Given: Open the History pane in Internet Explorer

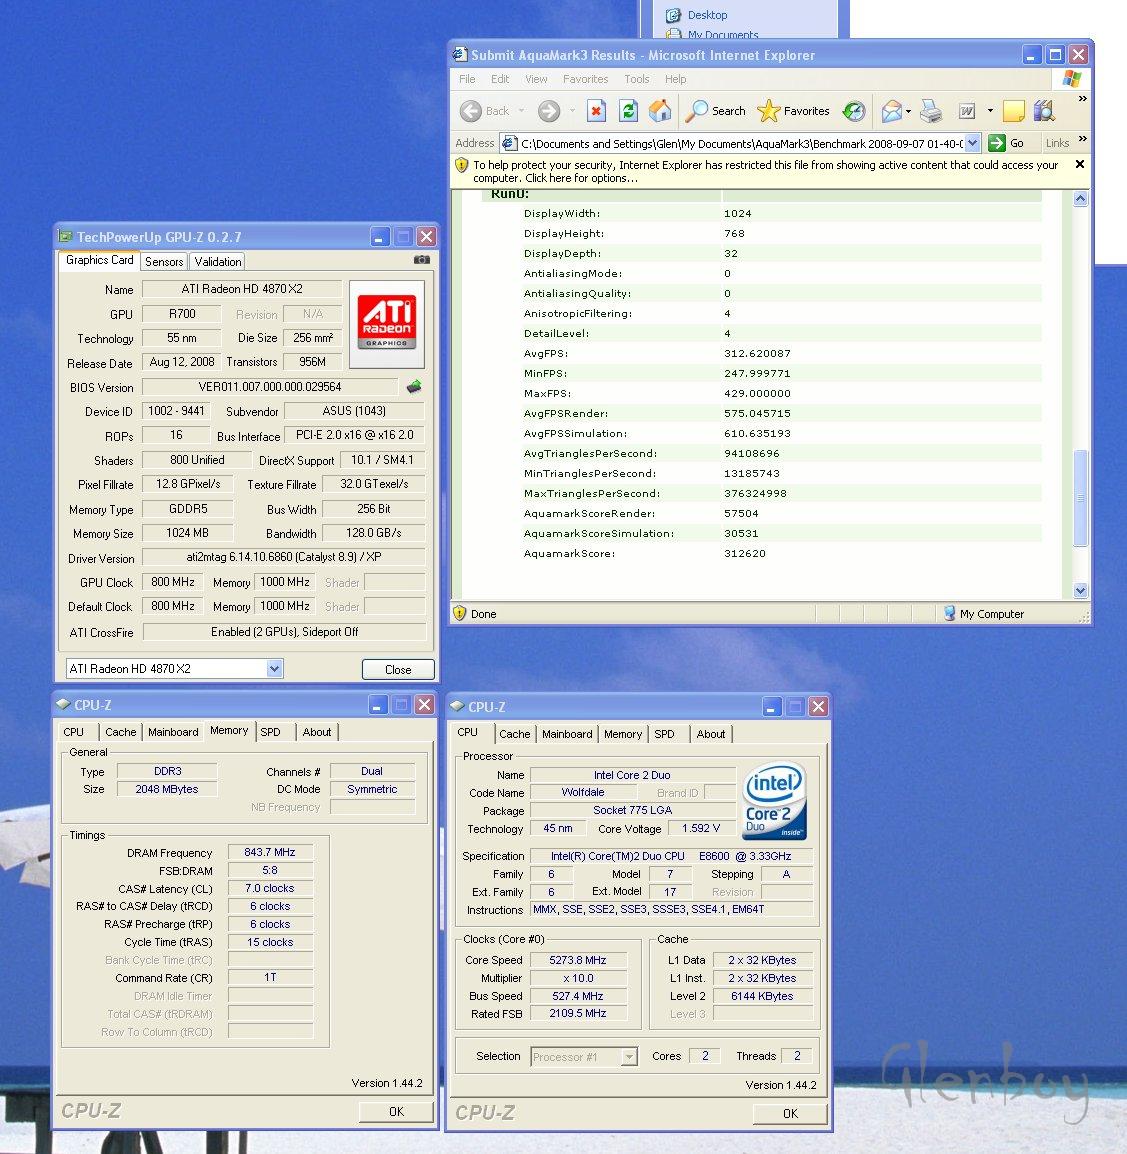Looking at the screenshot, I should tap(854, 111).
